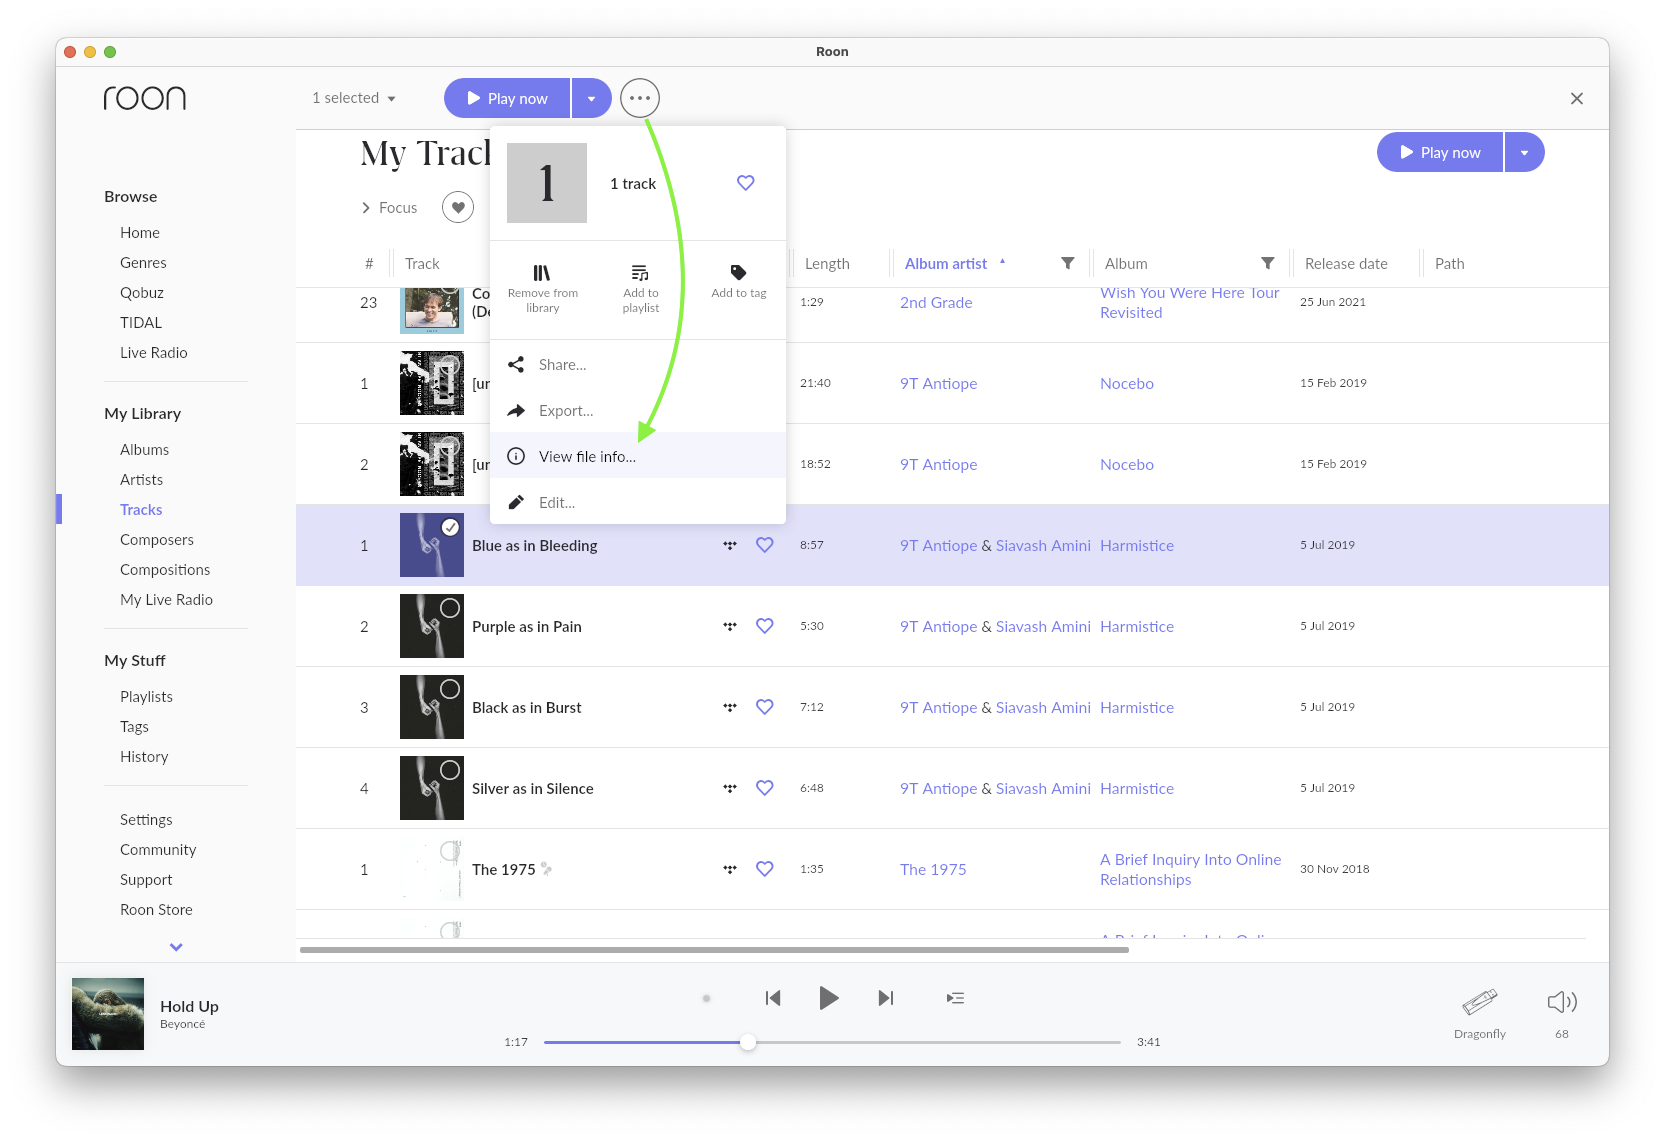Click the Blue as in Bleeding album cover
This screenshot has width=1665, height=1140.
pyautogui.click(x=432, y=545)
